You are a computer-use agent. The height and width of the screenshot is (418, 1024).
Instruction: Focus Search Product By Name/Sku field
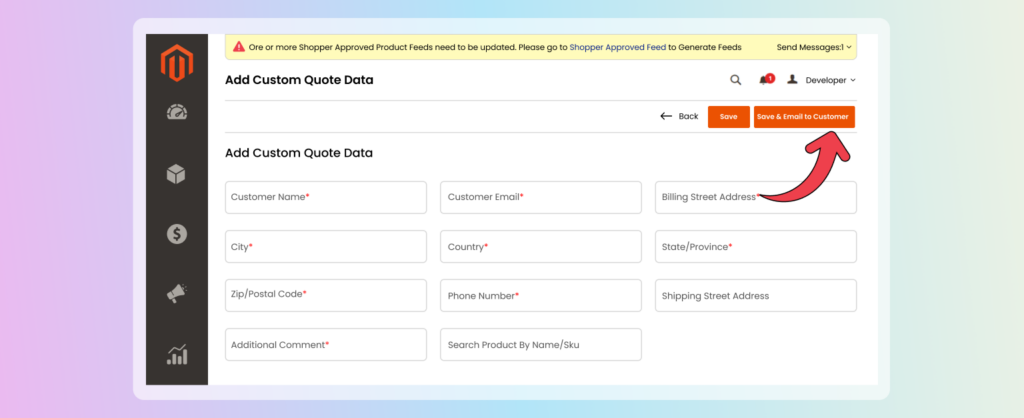pyautogui.click(x=540, y=344)
